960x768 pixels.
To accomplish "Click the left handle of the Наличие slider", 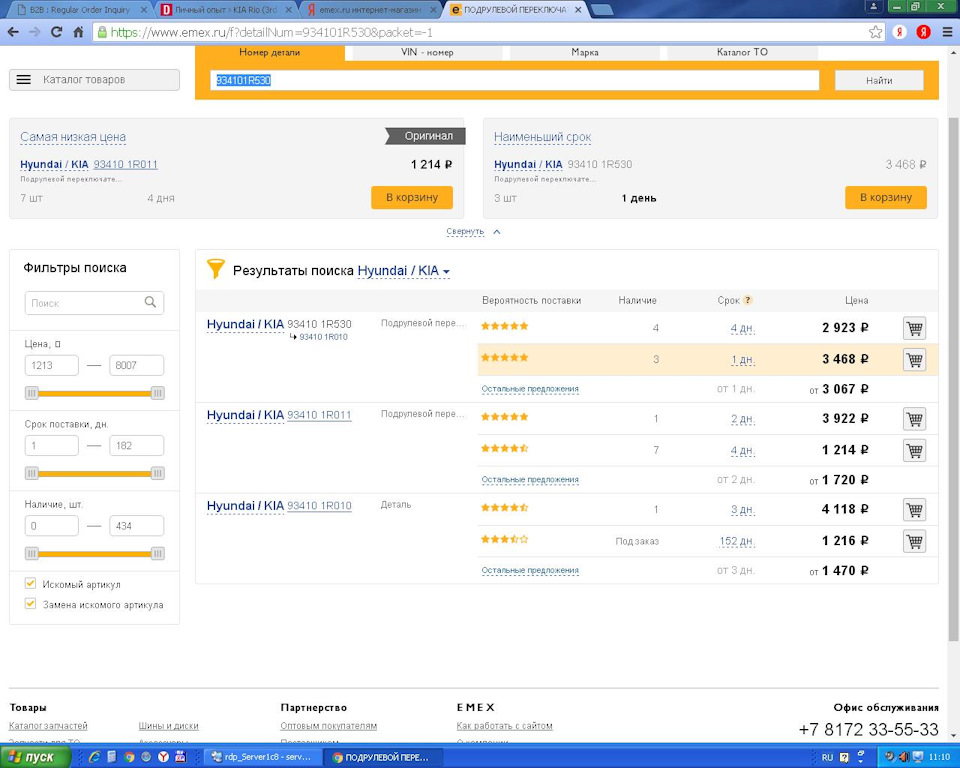I will coord(32,554).
